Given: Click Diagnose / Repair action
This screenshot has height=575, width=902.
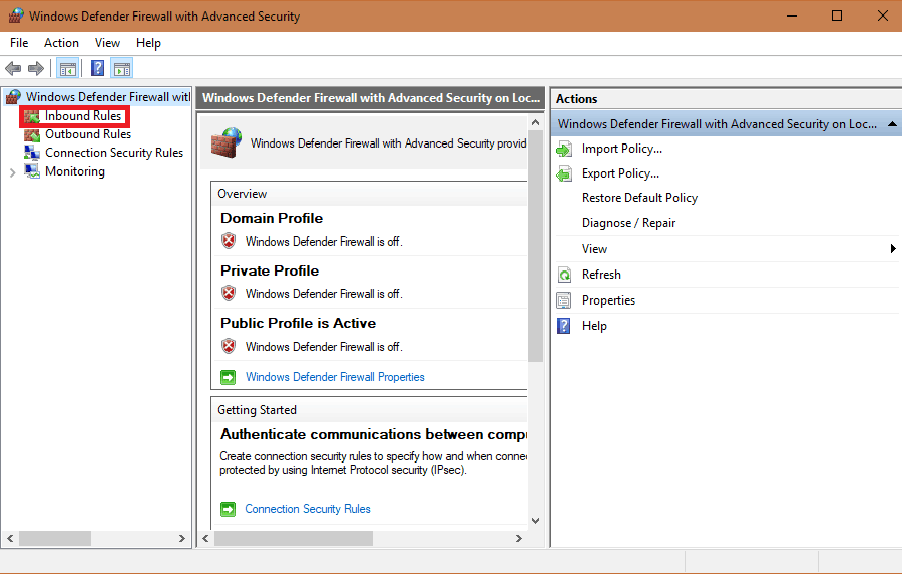Looking at the screenshot, I should (x=628, y=223).
